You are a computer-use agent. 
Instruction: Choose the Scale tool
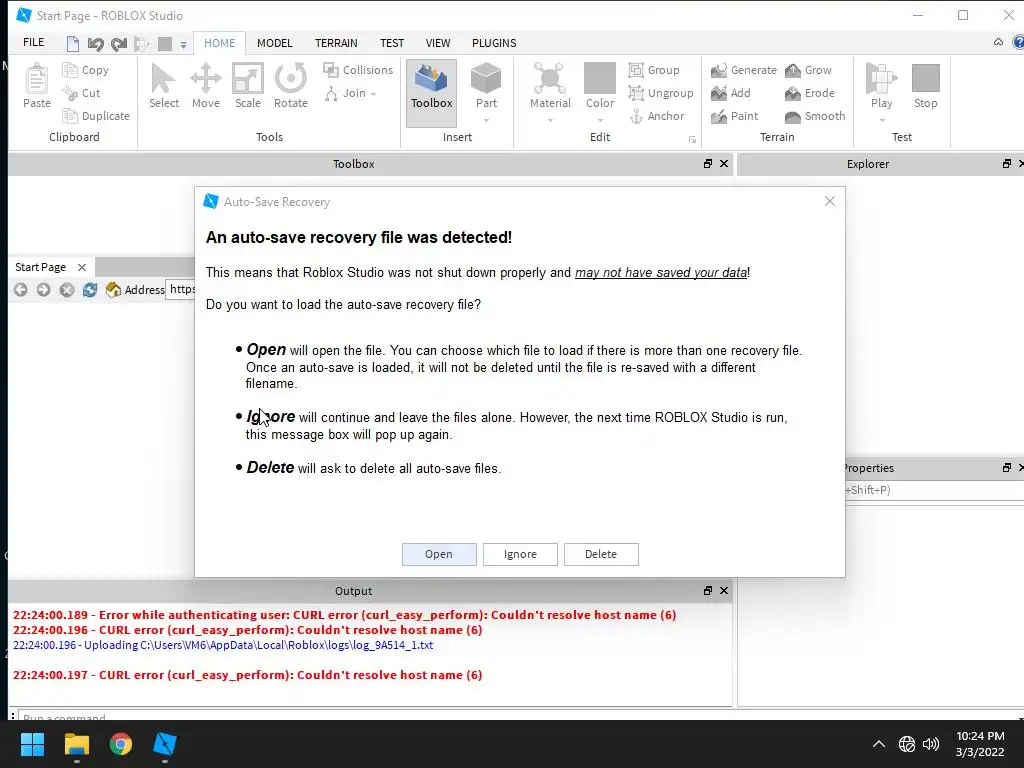248,86
